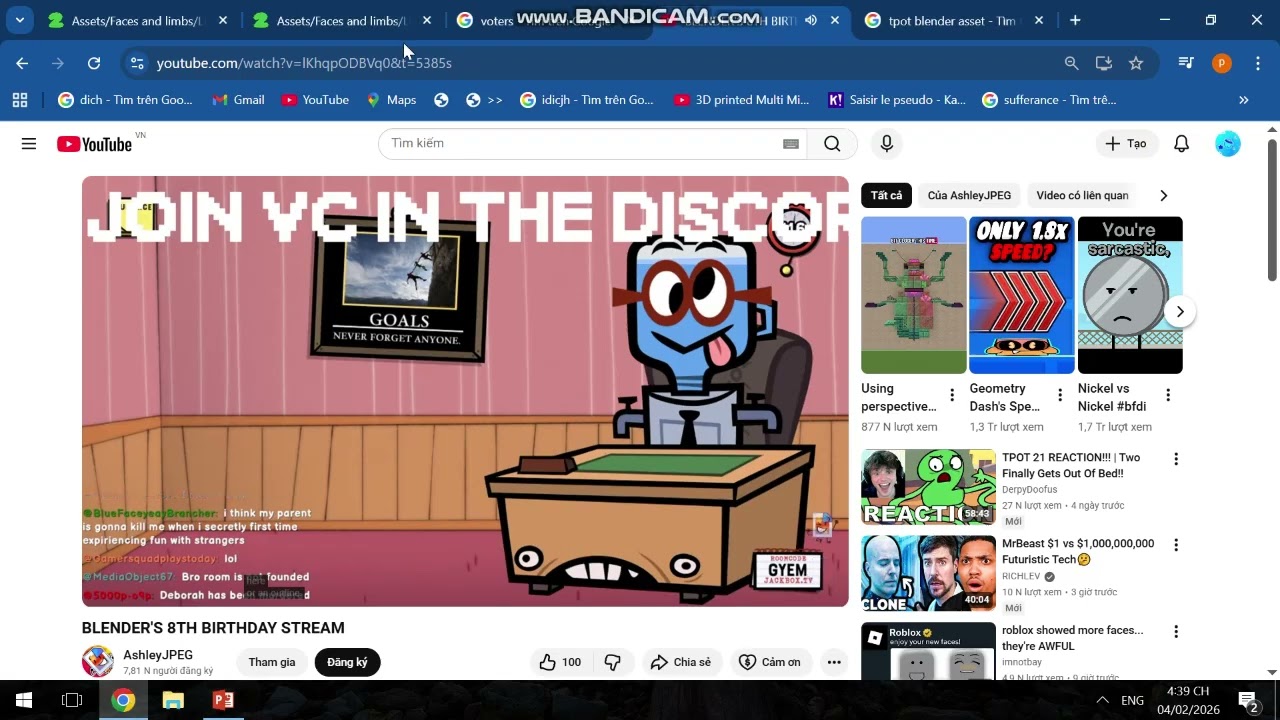
Task: Open the Using perspective short thumbnail
Action: [914, 295]
